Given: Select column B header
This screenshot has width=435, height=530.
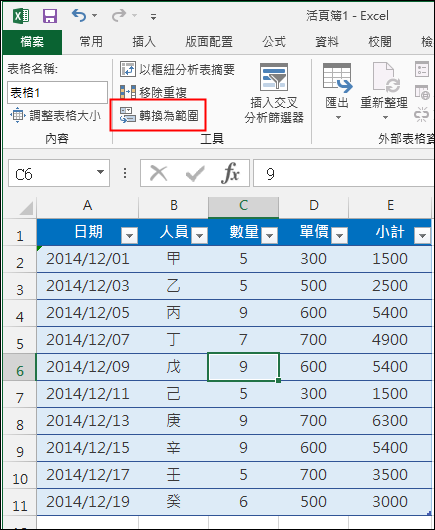Looking at the screenshot, I should [174, 206].
